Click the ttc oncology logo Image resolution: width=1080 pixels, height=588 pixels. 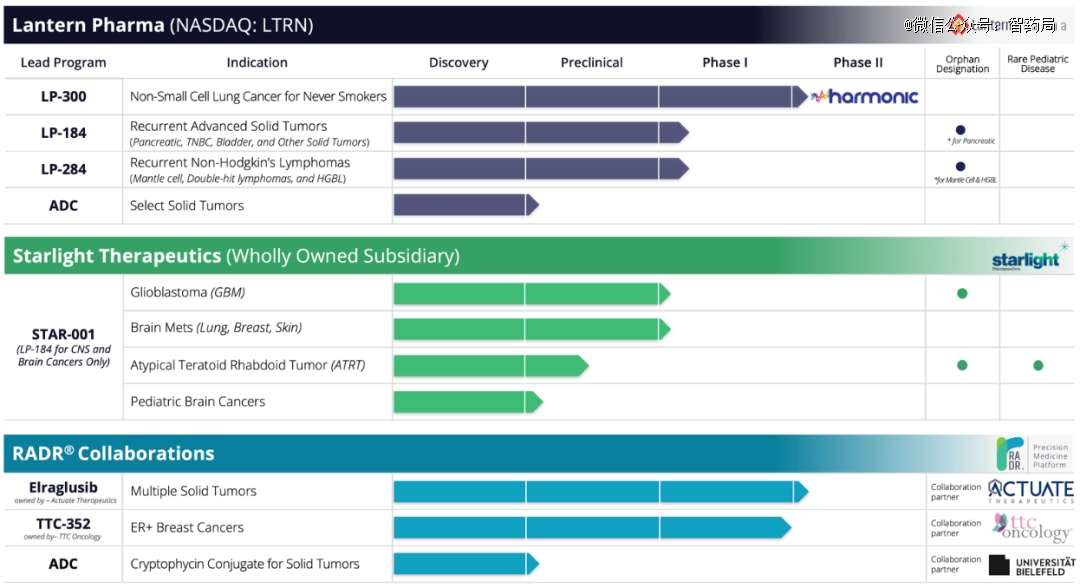click(1030, 527)
